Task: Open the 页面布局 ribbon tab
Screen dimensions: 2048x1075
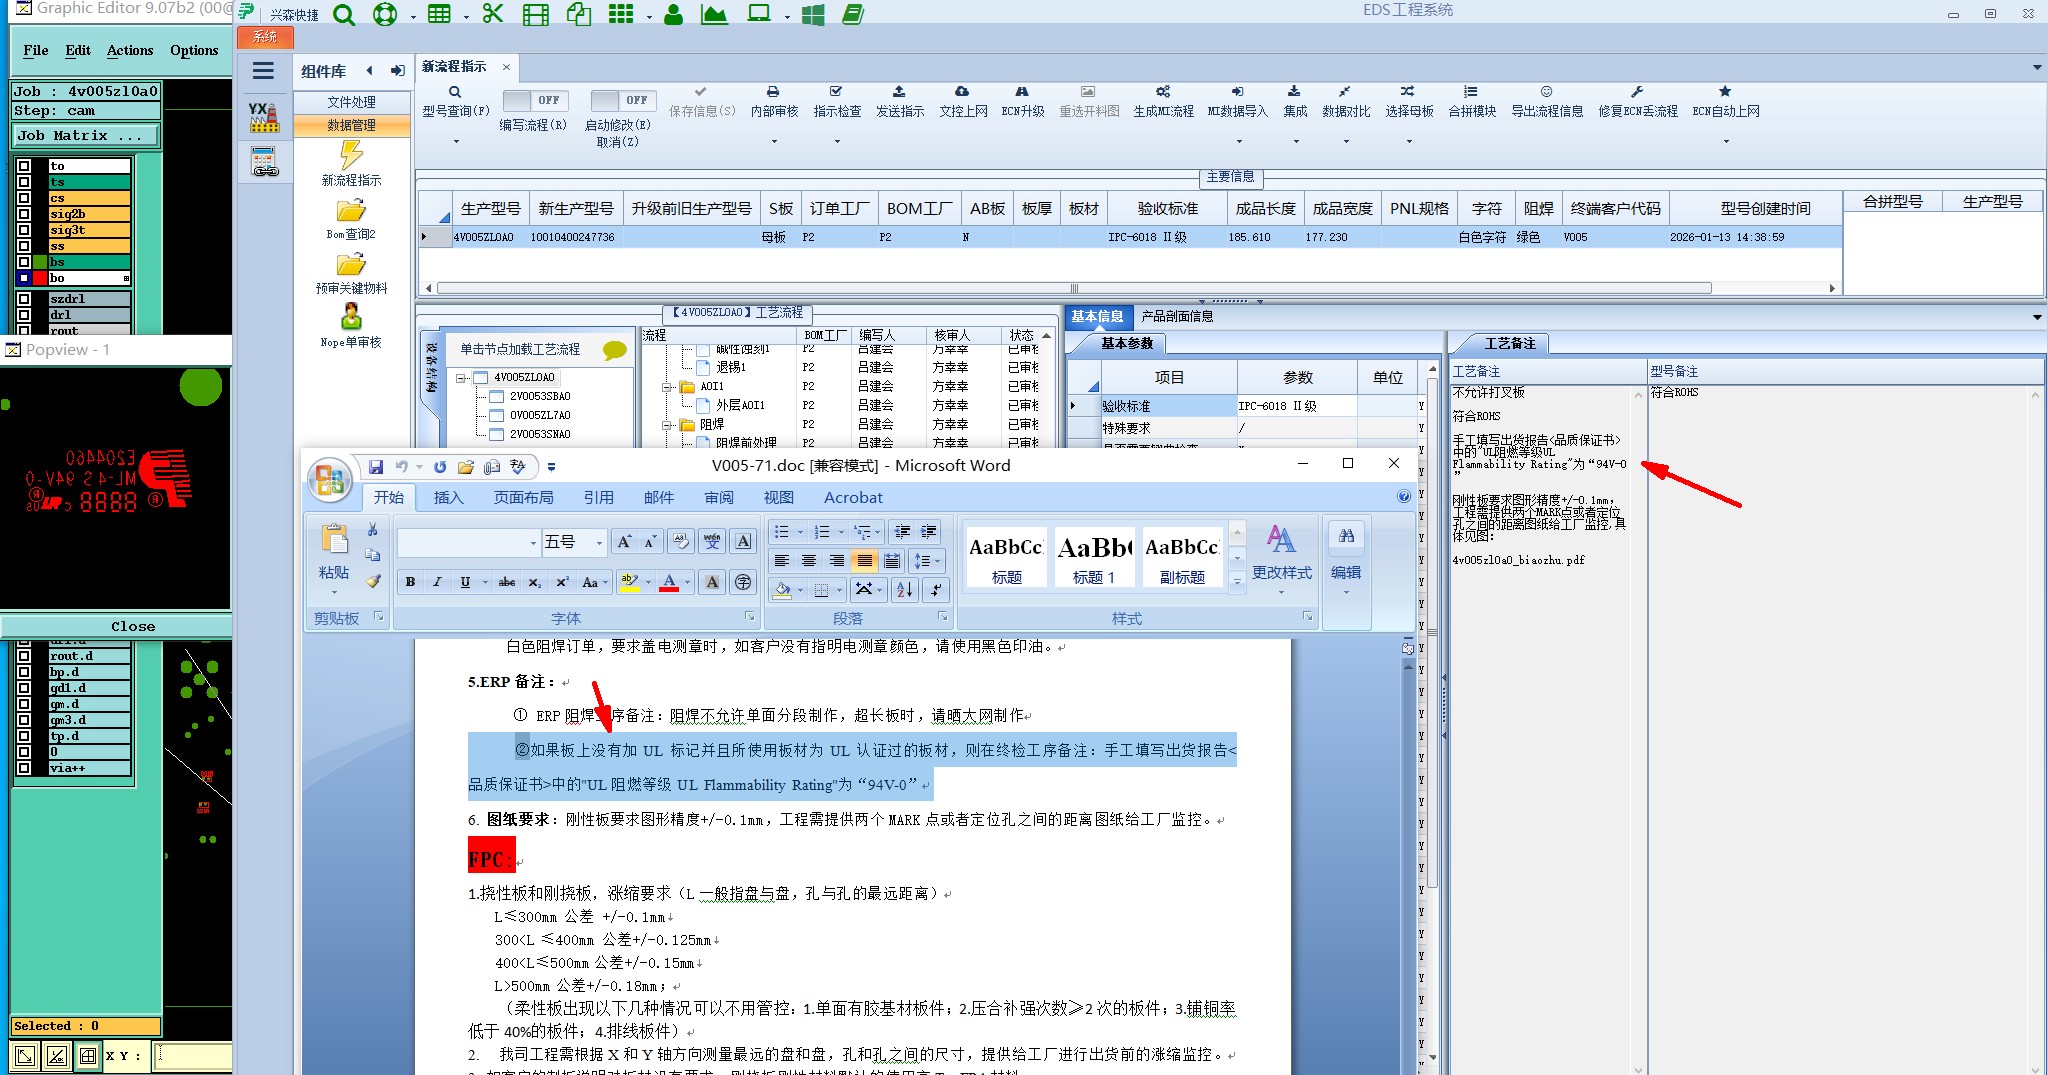Action: tap(523, 497)
